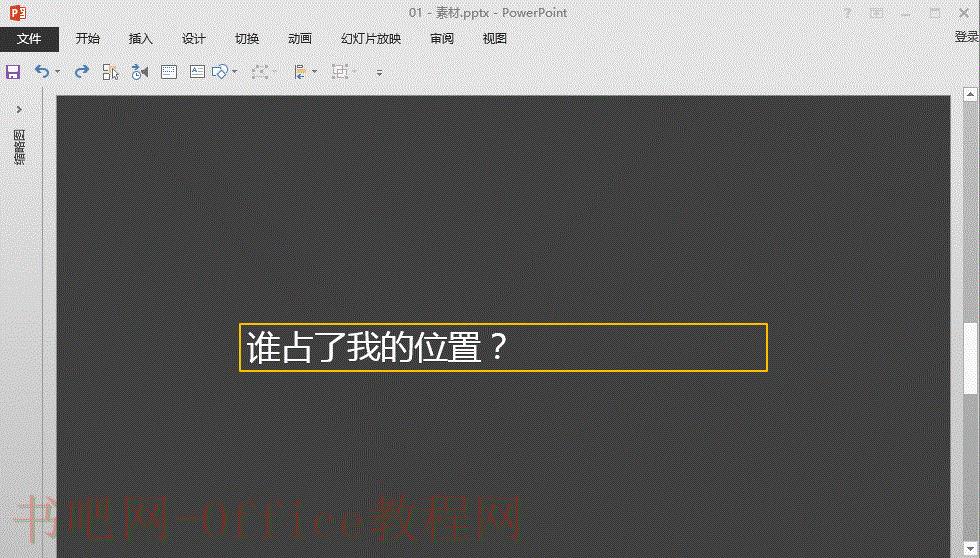Click the text box 谁占了我的位置？
The width and height of the screenshot is (980, 558).
(503, 347)
